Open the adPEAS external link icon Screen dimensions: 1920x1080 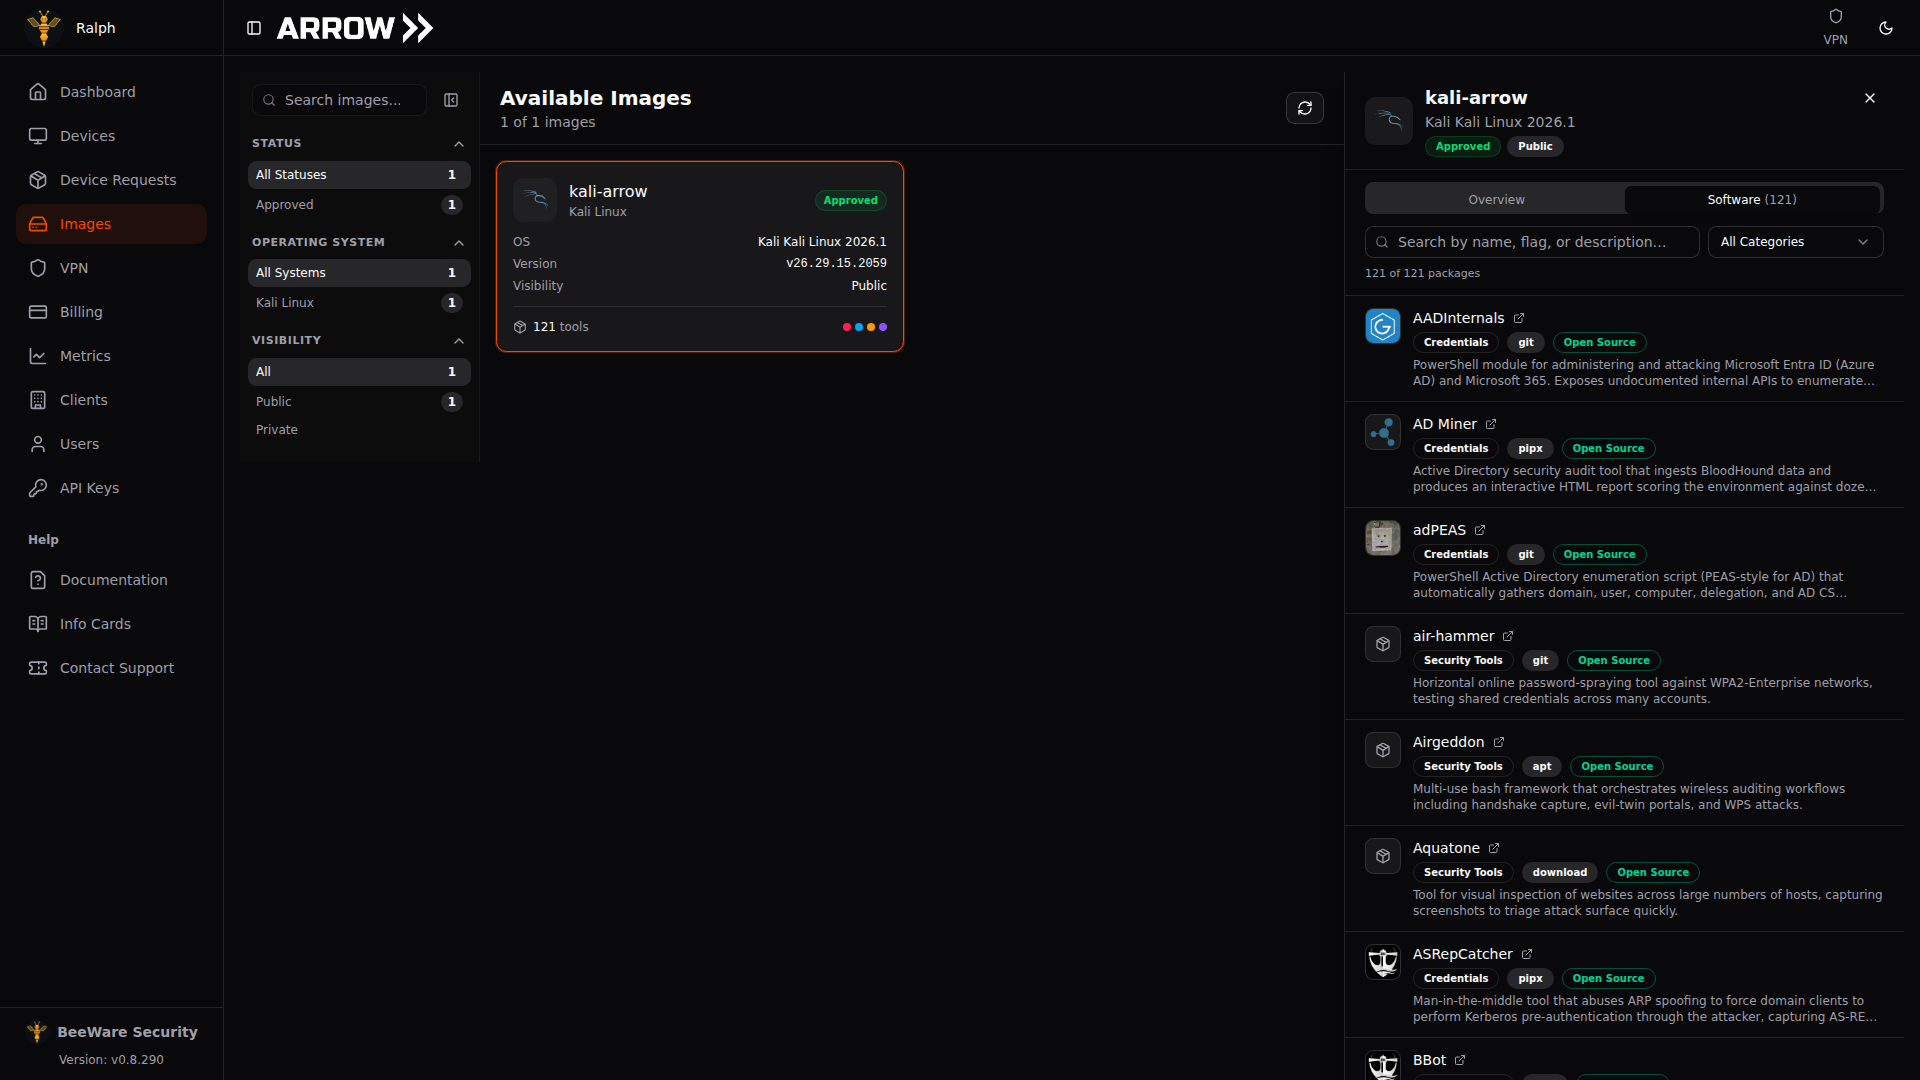pos(1479,530)
